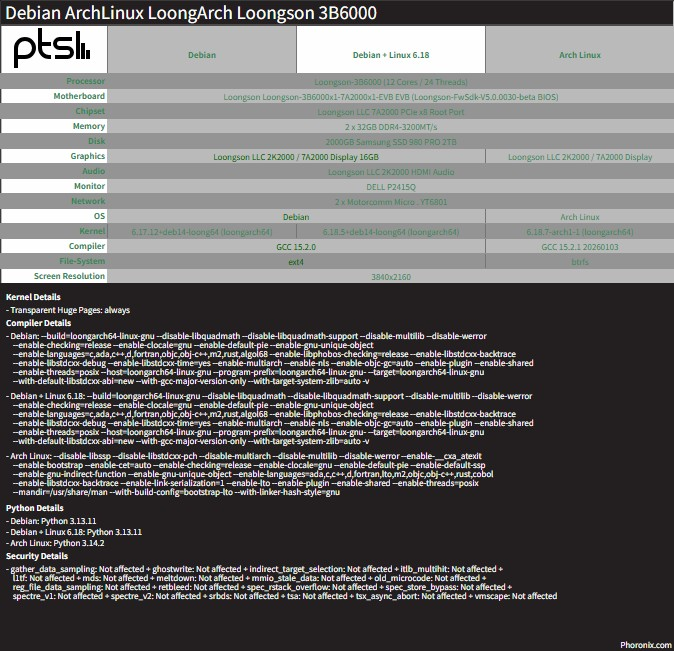Image resolution: width=674 pixels, height=651 pixels.
Task: Click the Arch Linux graphics value without 16GB
Action: (579, 157)
